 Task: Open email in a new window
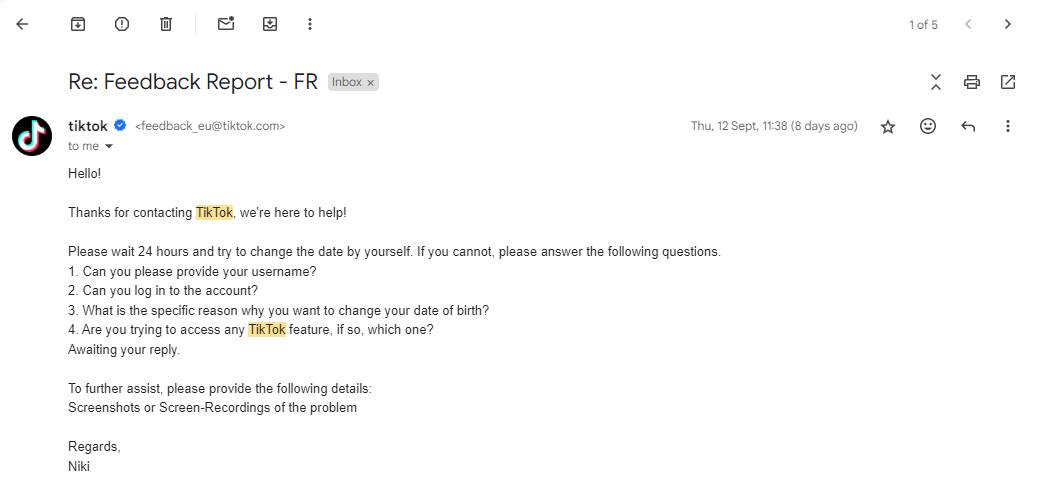pyautogui.click(x=1008, y=82)
